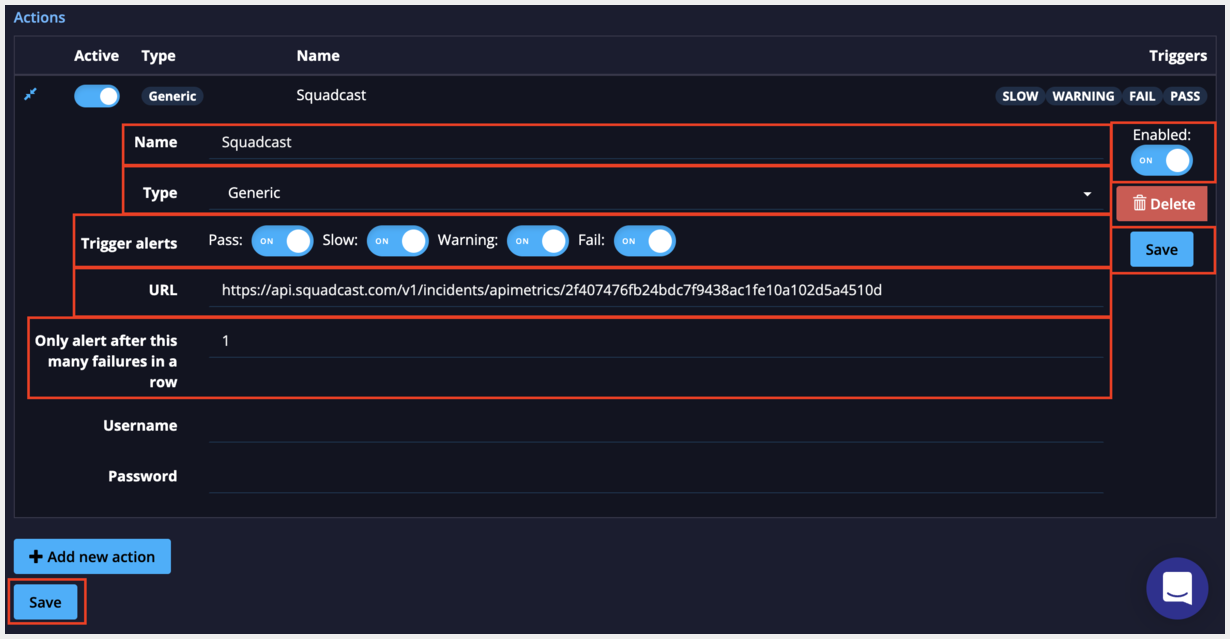Viewport: 1230px width, 639px height.
Task: Click the Name column header
Action: pos(318,56)
